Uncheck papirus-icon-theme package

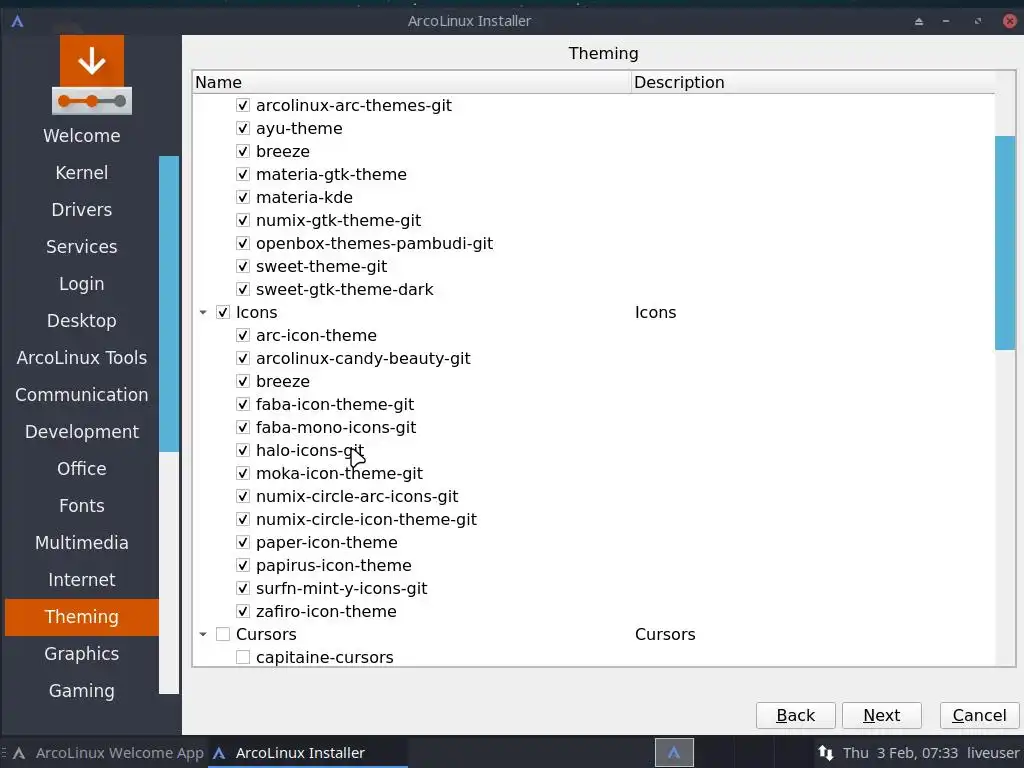242,565
